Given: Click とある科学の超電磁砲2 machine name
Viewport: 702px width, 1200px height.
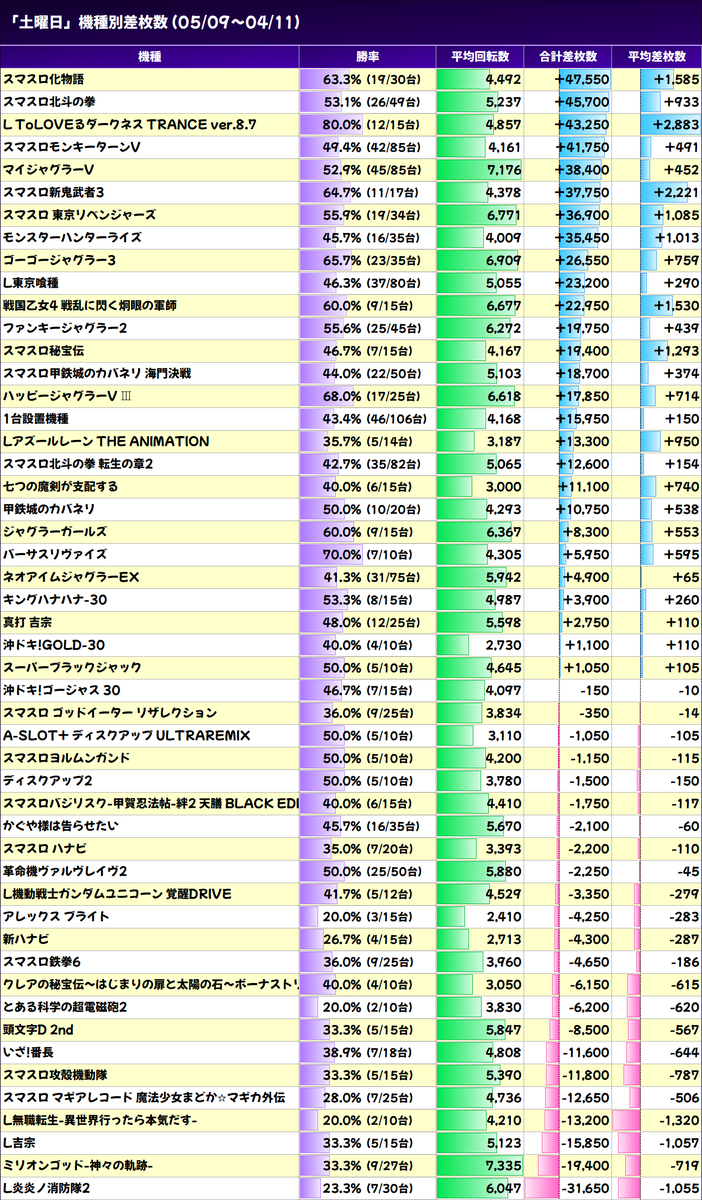Looking at the screenshot, I should (65, 1007).
